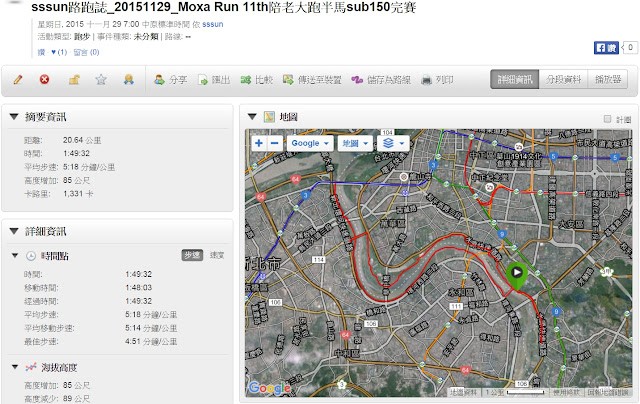Screen dimensions: 640x404
Task: Zoom out the map with minus button
Action: pyautogui.click(x=275, y=143)
